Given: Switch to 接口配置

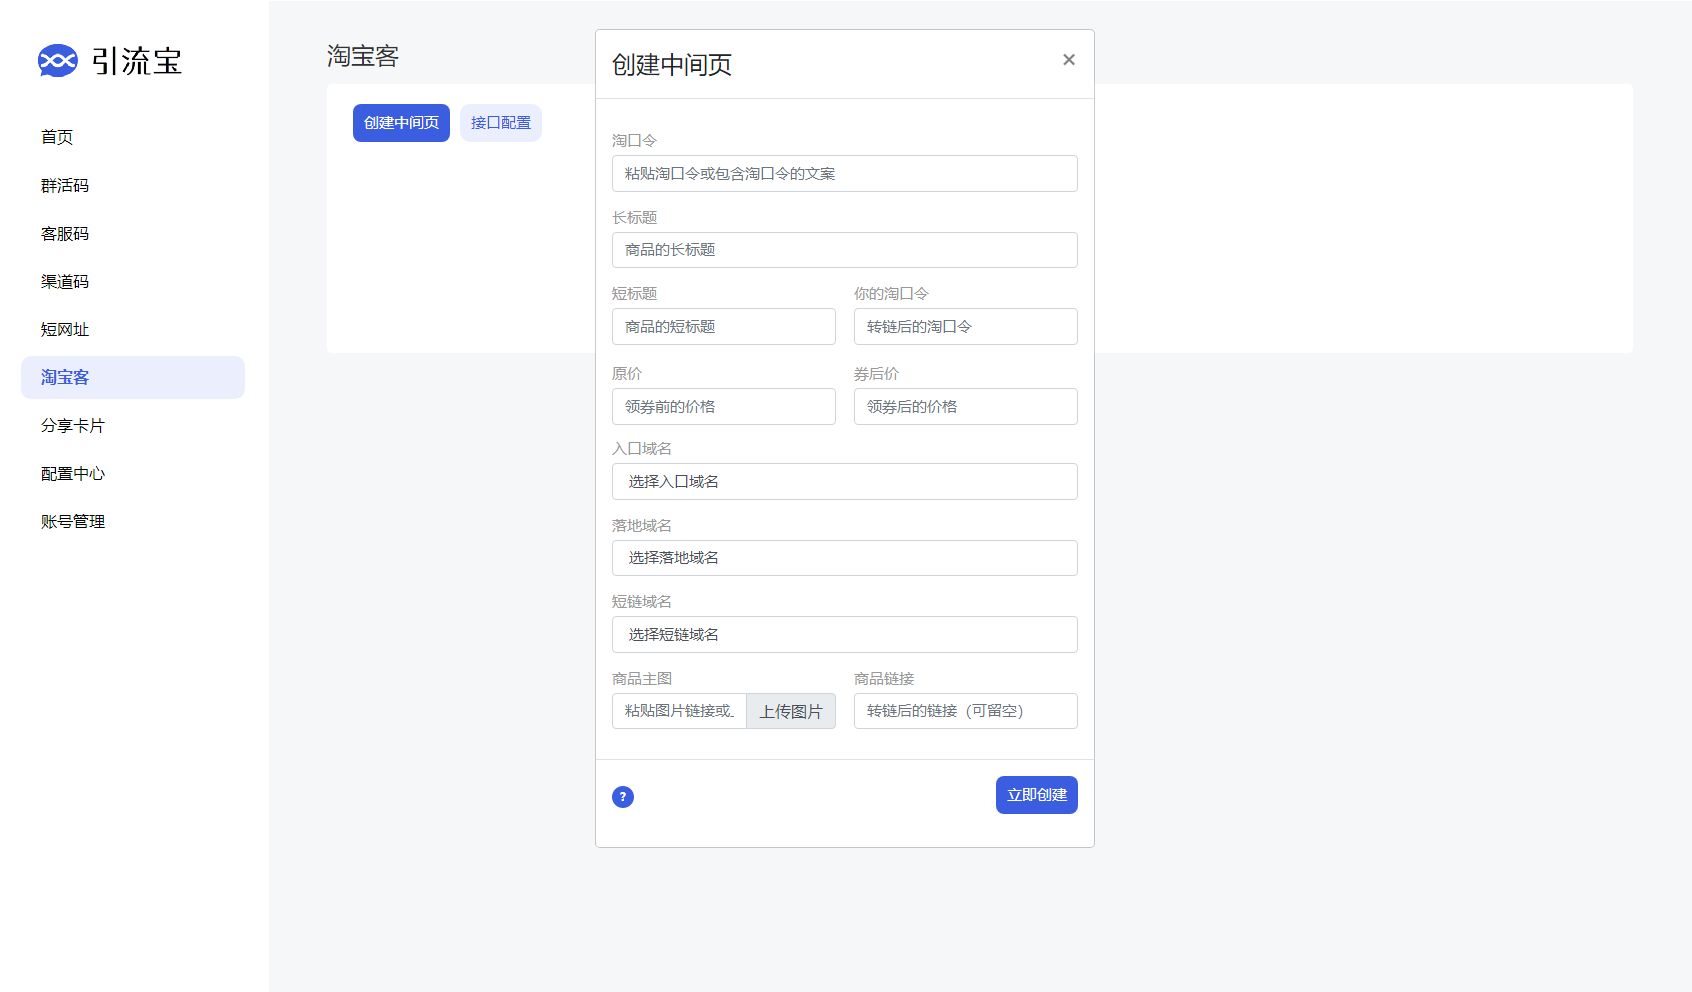Looking at the screenshot, I should (x=500, y=122).
